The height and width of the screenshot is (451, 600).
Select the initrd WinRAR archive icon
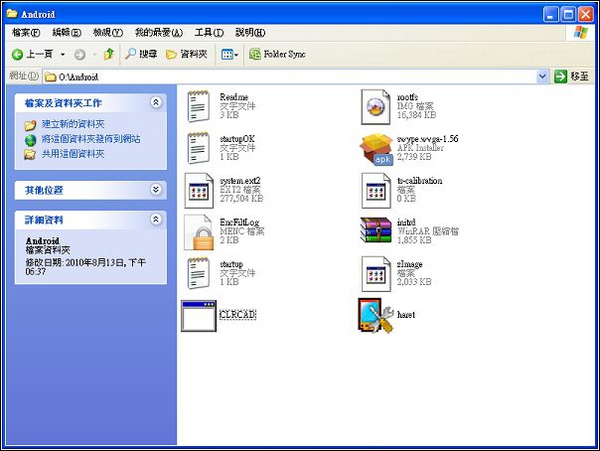click(x=379, y=230)
